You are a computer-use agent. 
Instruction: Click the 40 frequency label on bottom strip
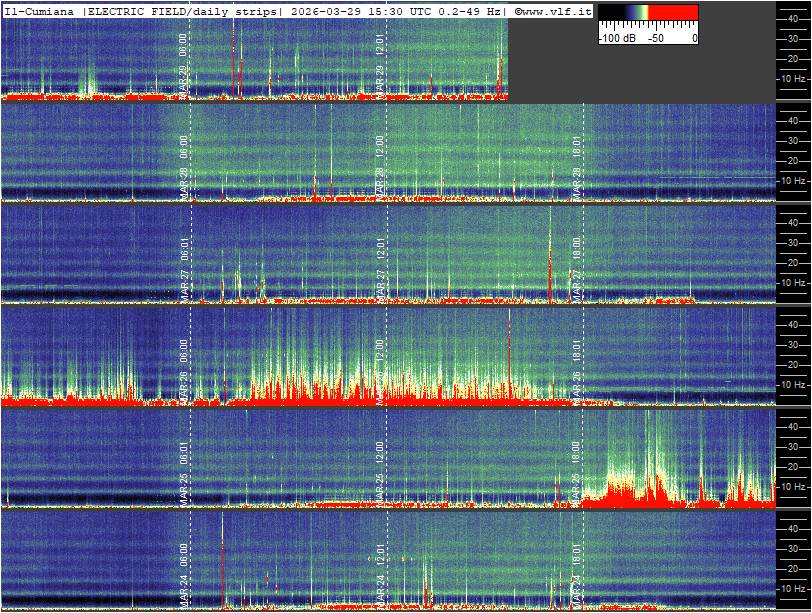pyautogui.click(x=790, y=528)
